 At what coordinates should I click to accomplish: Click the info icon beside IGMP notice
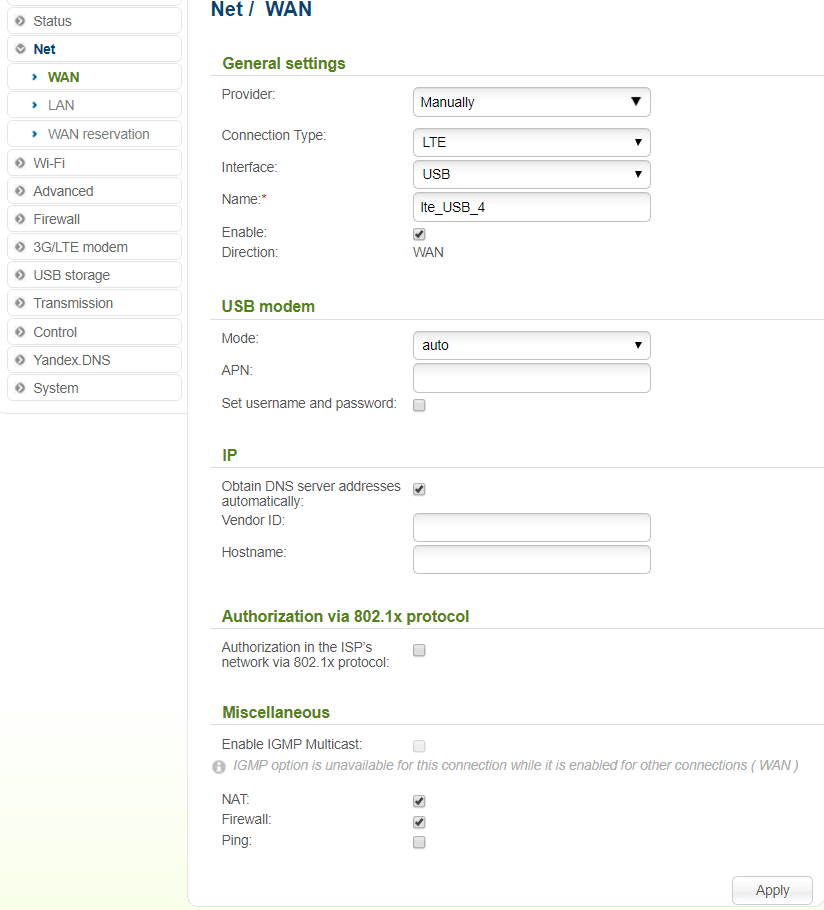coord(219,767)
